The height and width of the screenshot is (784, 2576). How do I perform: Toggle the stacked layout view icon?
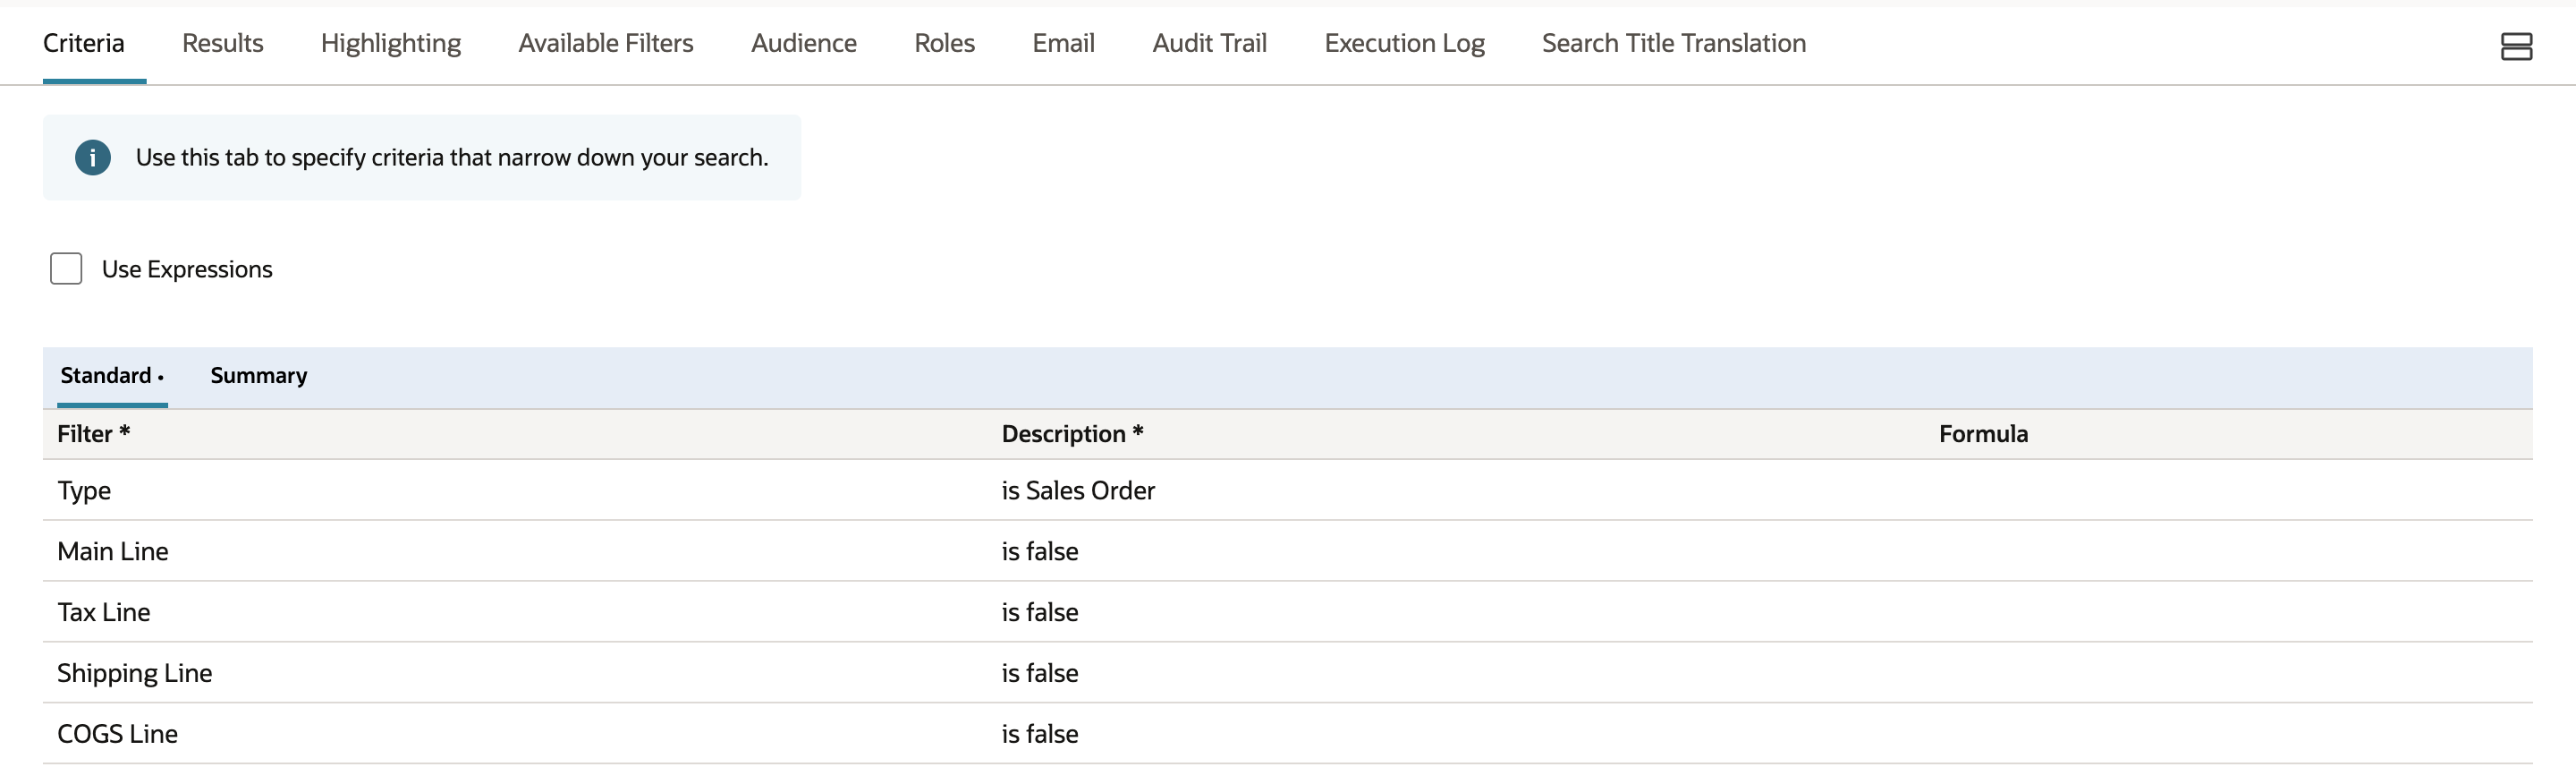[x=2516, y=46]
